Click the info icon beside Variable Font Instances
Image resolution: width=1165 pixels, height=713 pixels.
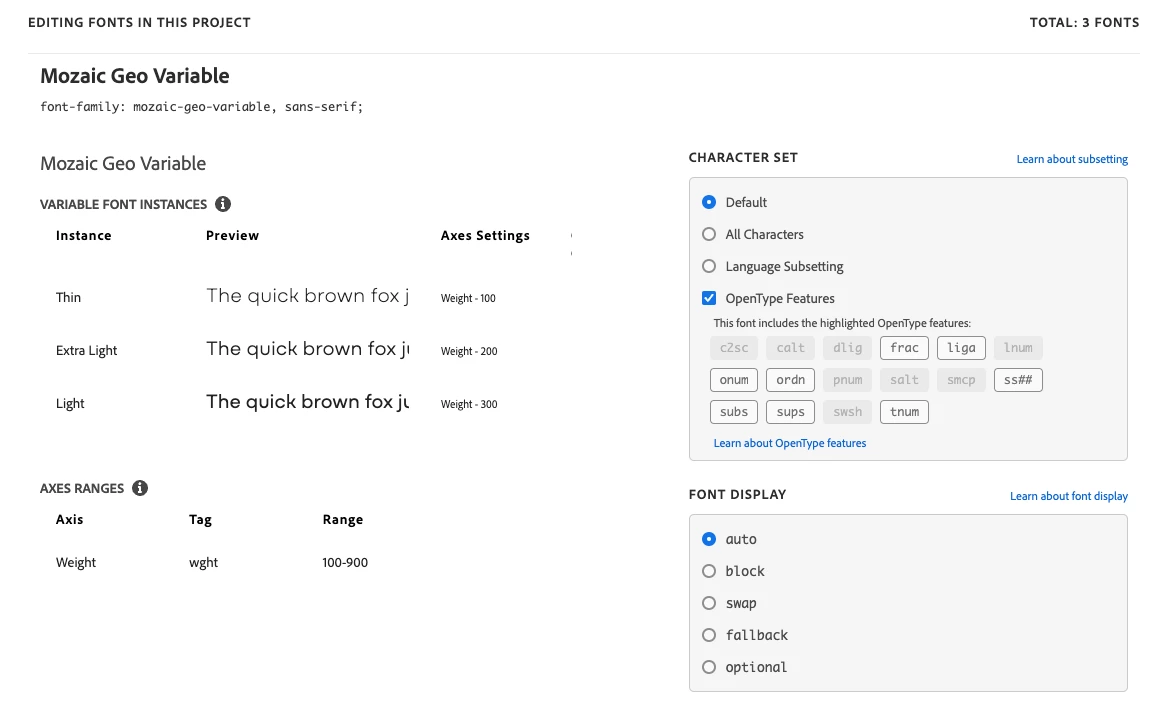223,204
